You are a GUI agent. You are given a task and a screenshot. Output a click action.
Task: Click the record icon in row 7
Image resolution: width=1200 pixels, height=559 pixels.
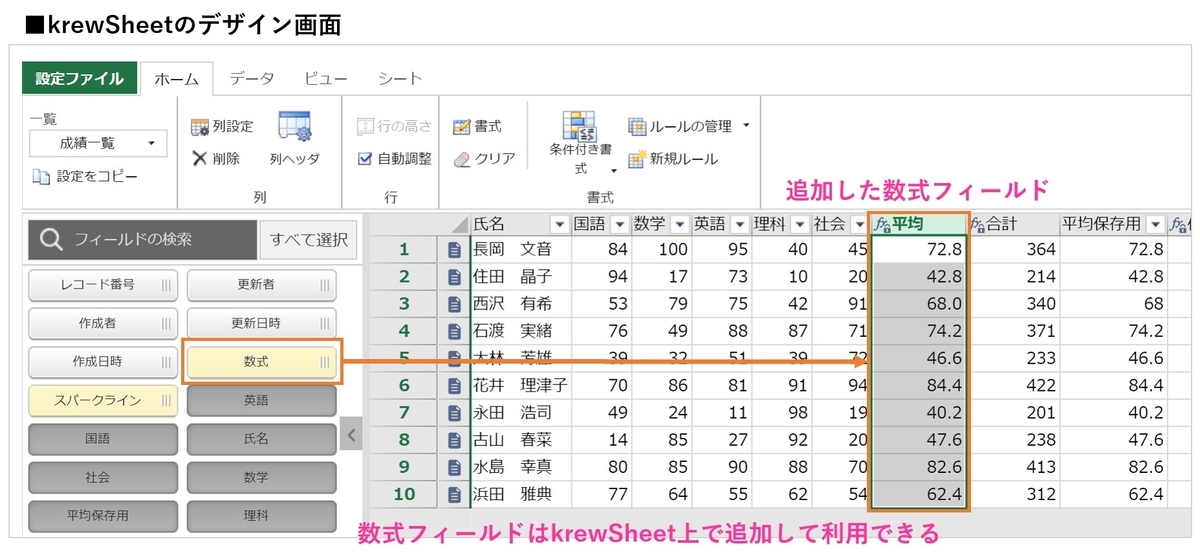click(x=456, y=412)
